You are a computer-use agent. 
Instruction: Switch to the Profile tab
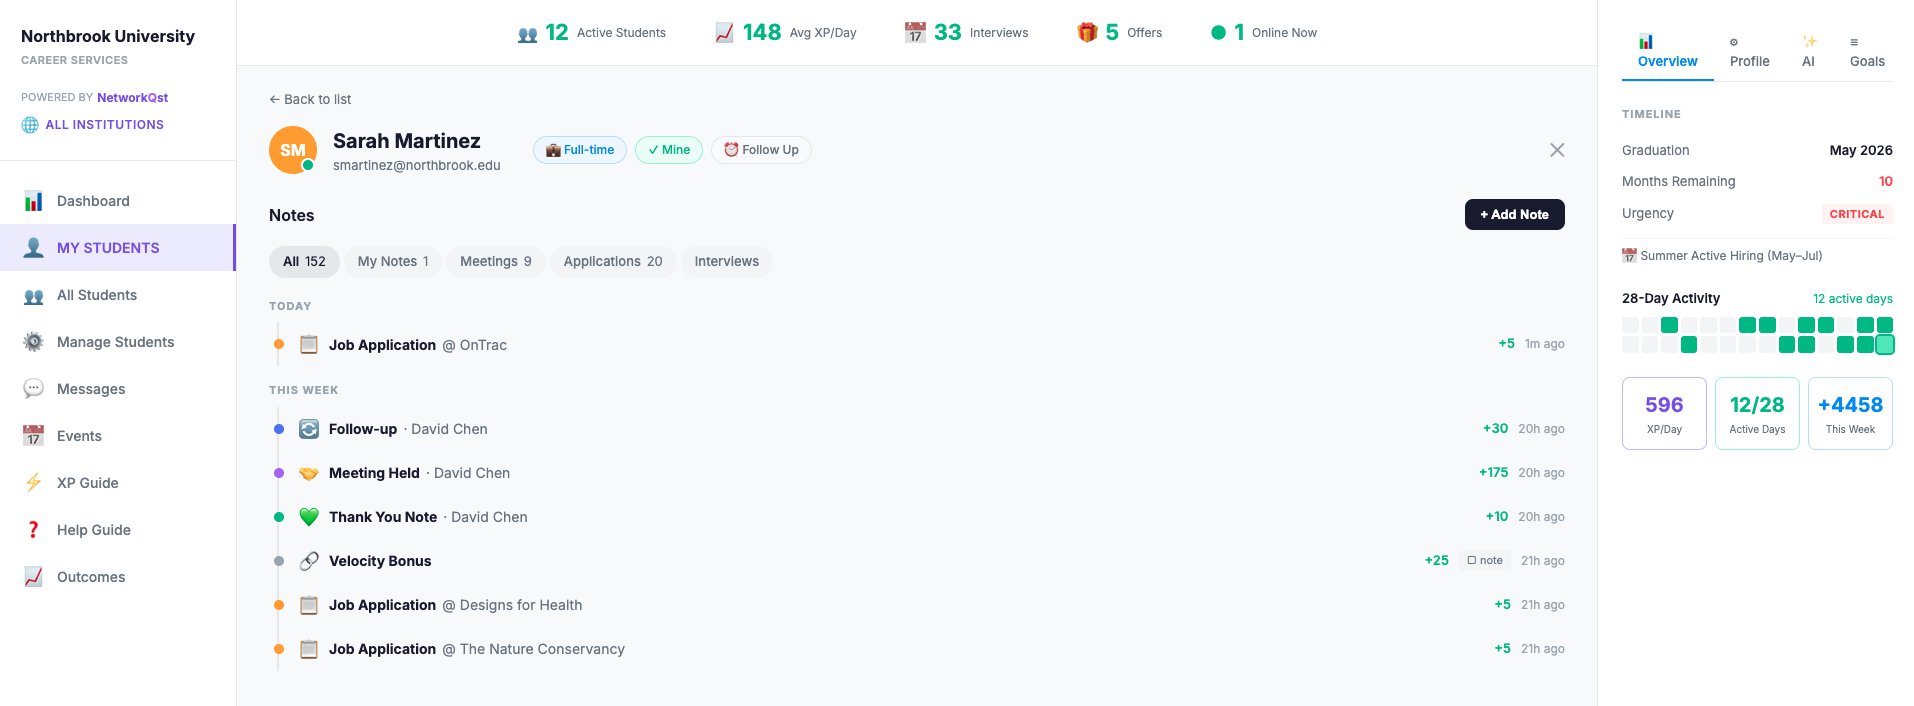(1750, 52)
